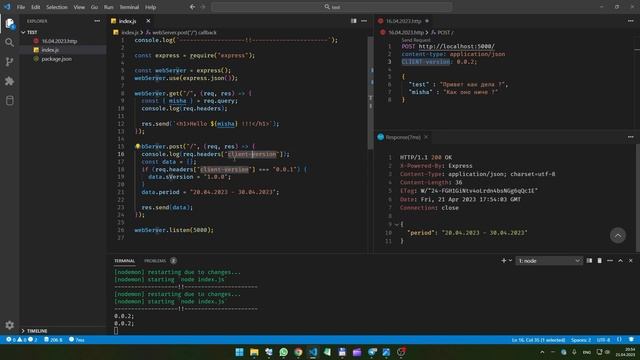This screenshot has width=640, height=360.
Task: Open Manage settings gear
Action: coord(9,325)
